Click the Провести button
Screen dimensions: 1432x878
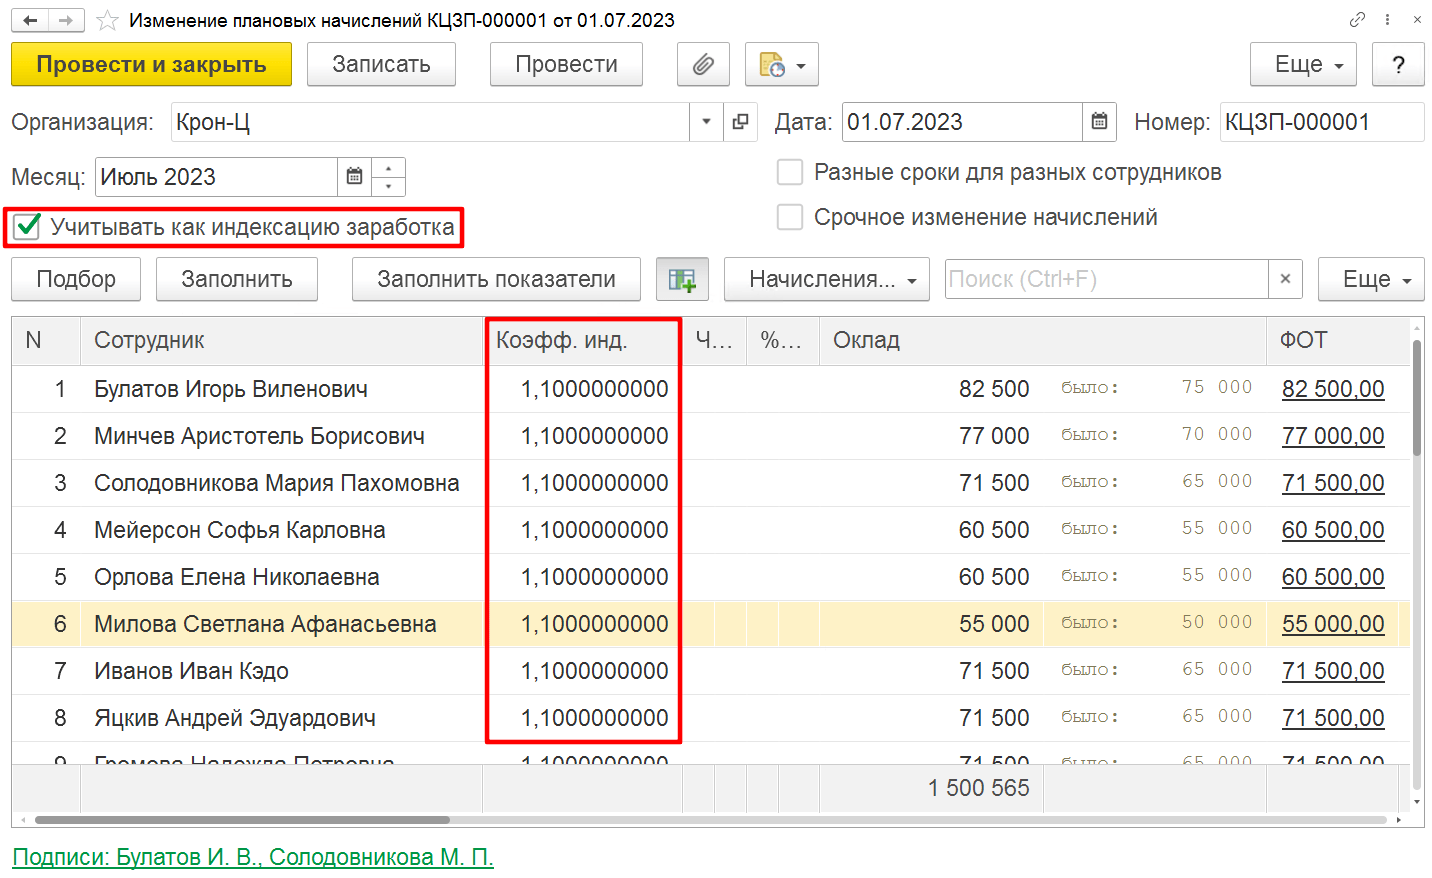click(x=566, y=64)
